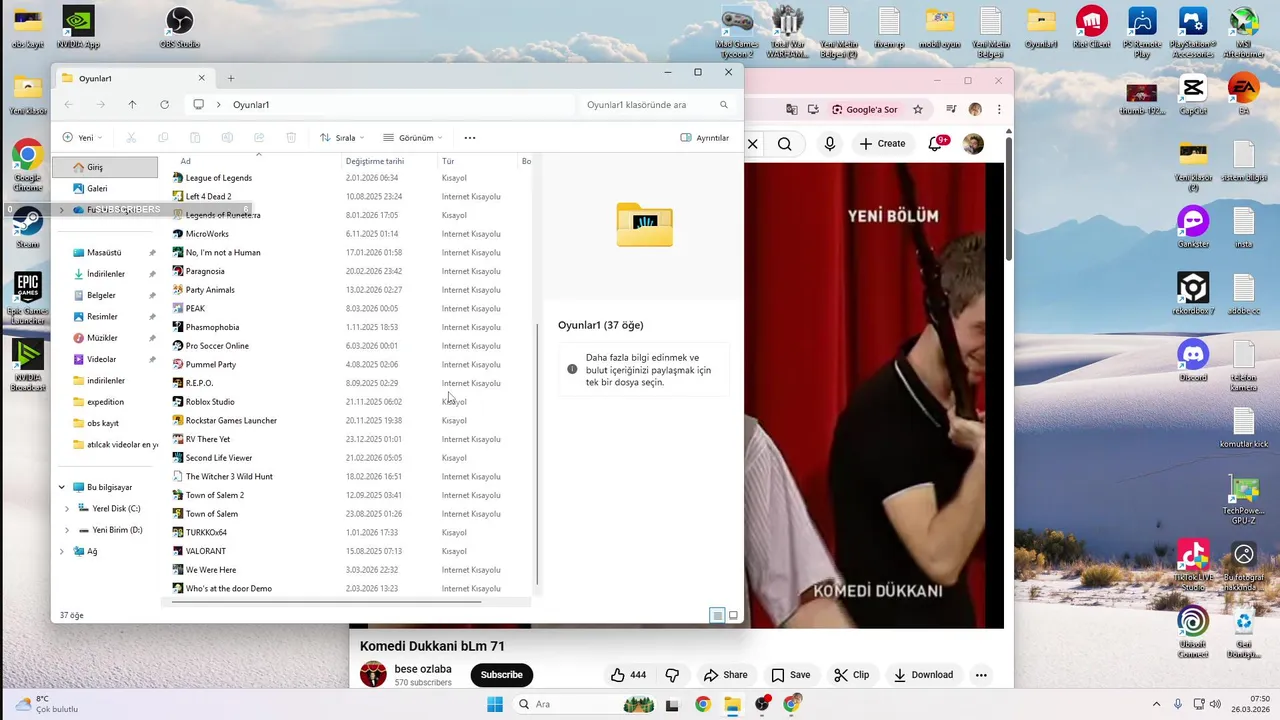Click the YouTube voice search microphone
This screenshot has width=1280, height=720.
pyautogui.click(x=830, y=144)
